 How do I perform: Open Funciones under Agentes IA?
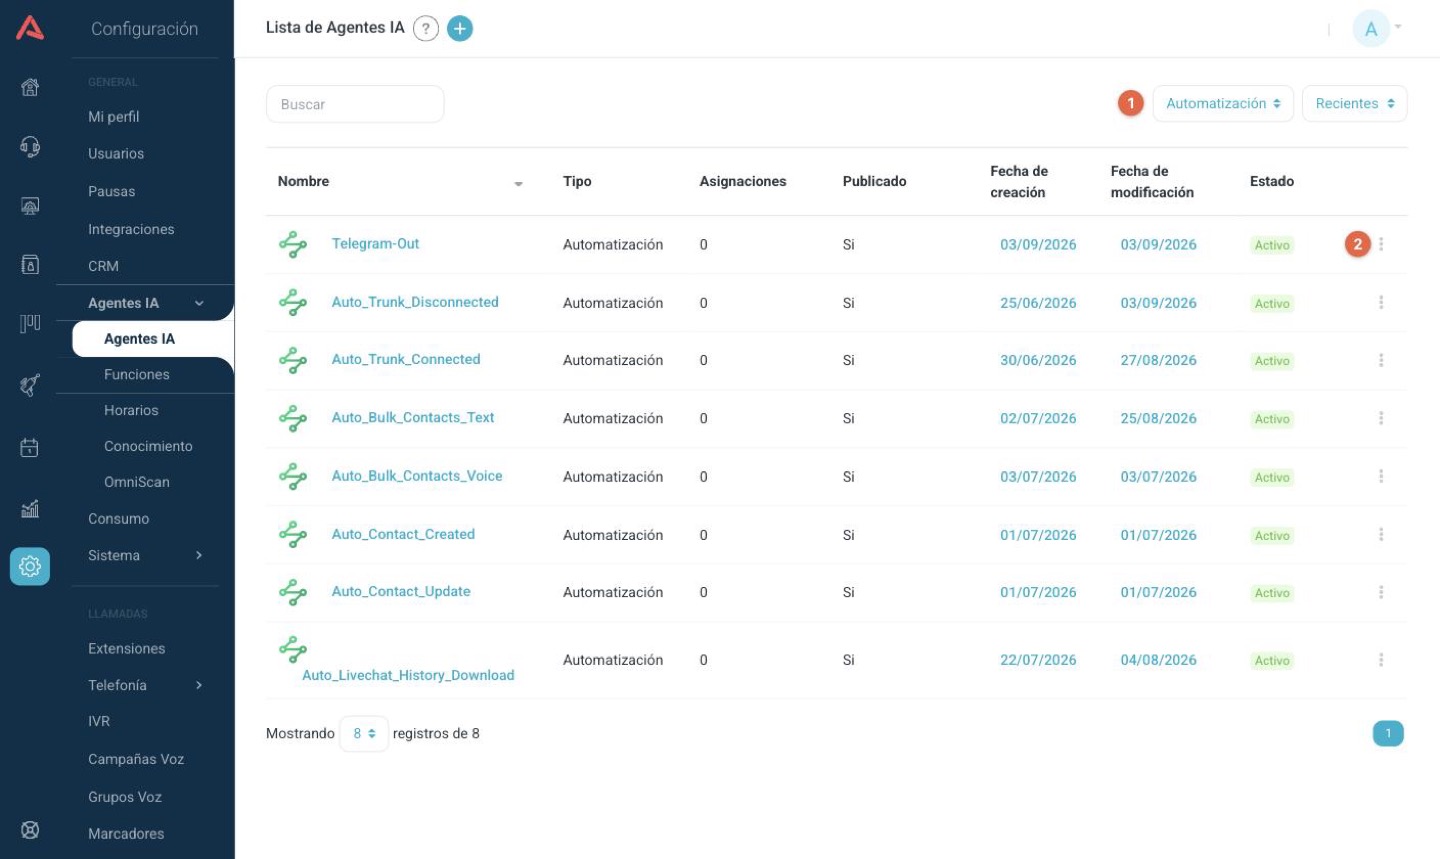tap(137, 374)
